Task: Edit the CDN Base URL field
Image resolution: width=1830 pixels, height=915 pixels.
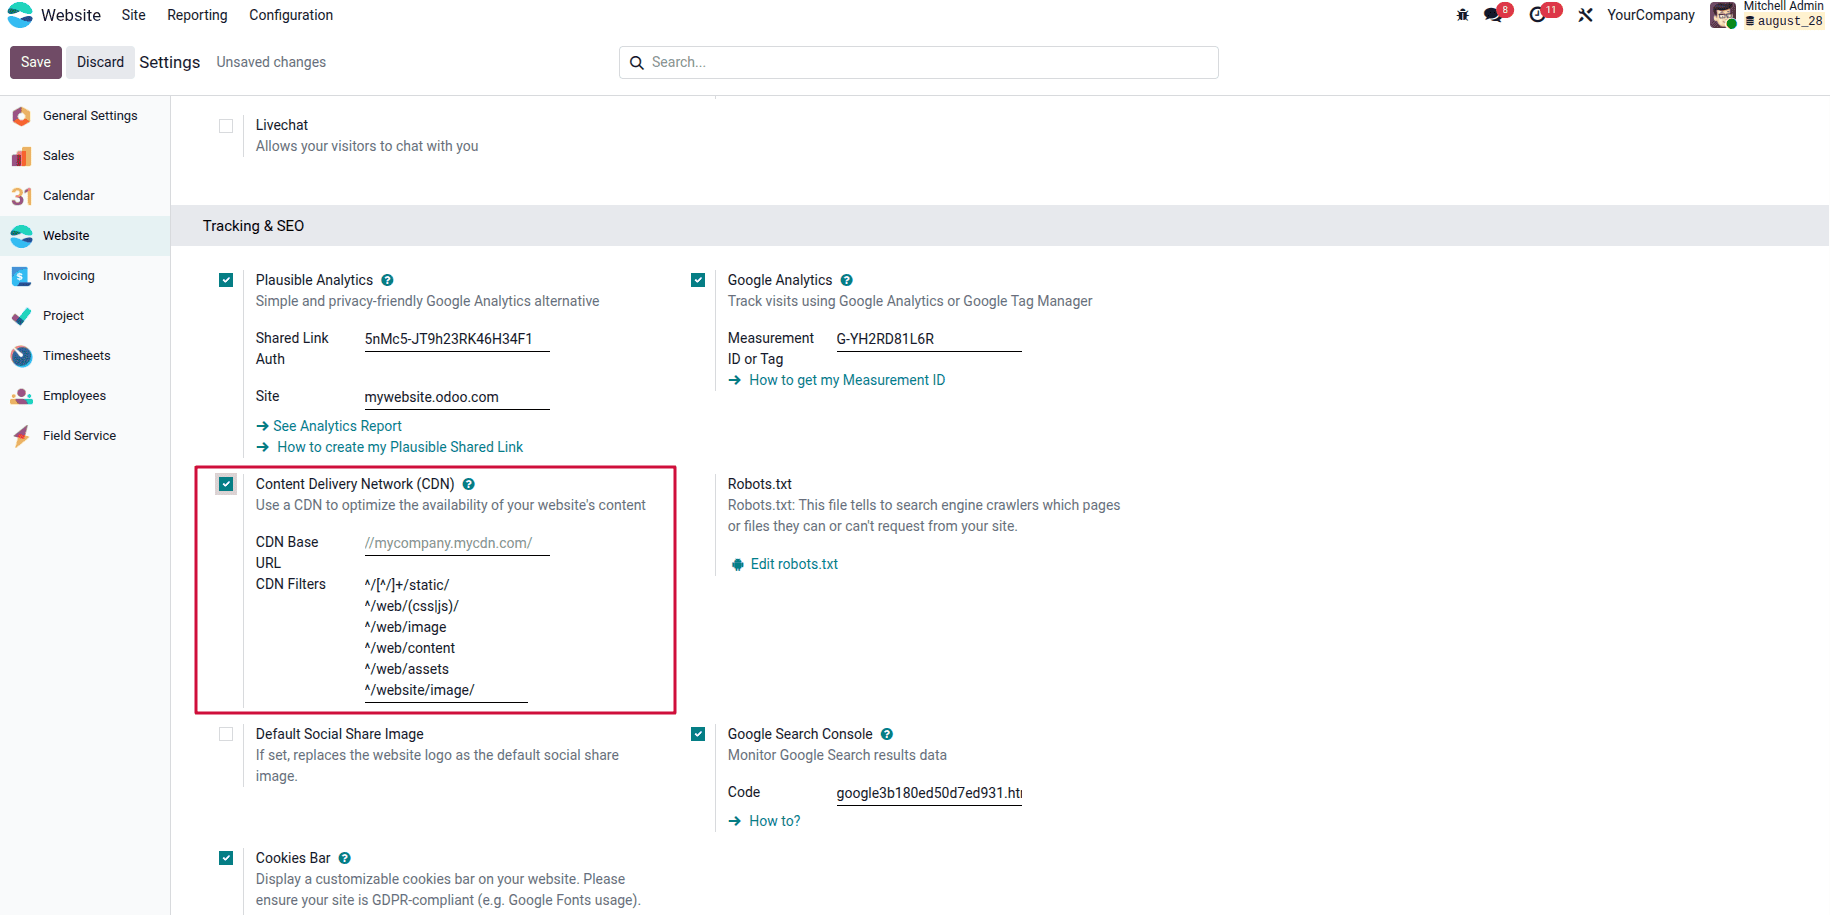Action: [x=457, y=543]
